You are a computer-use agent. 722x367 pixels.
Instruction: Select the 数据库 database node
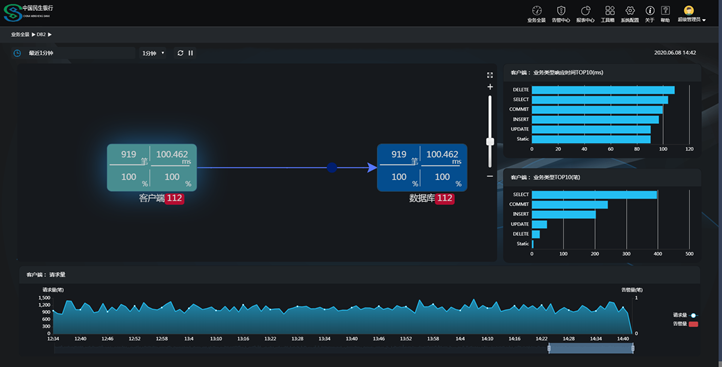tap(422, 168)
